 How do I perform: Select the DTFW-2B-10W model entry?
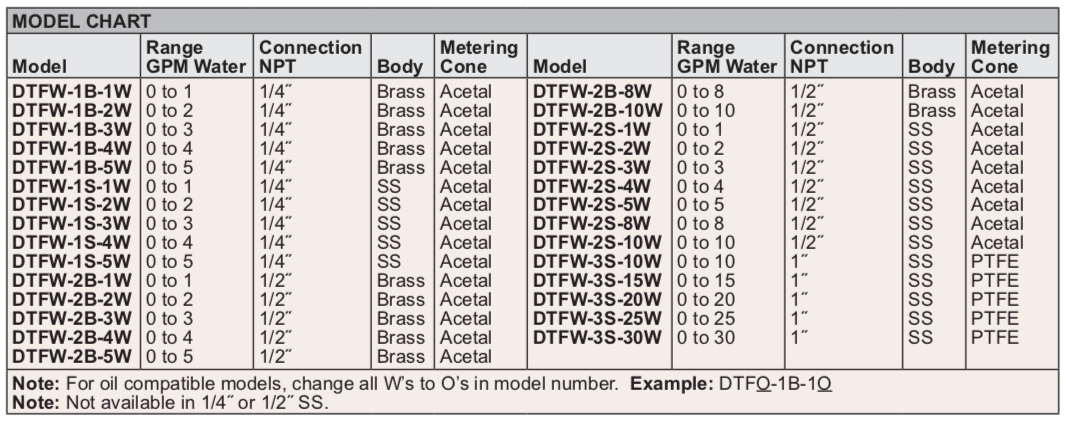[x=597, y=111]
